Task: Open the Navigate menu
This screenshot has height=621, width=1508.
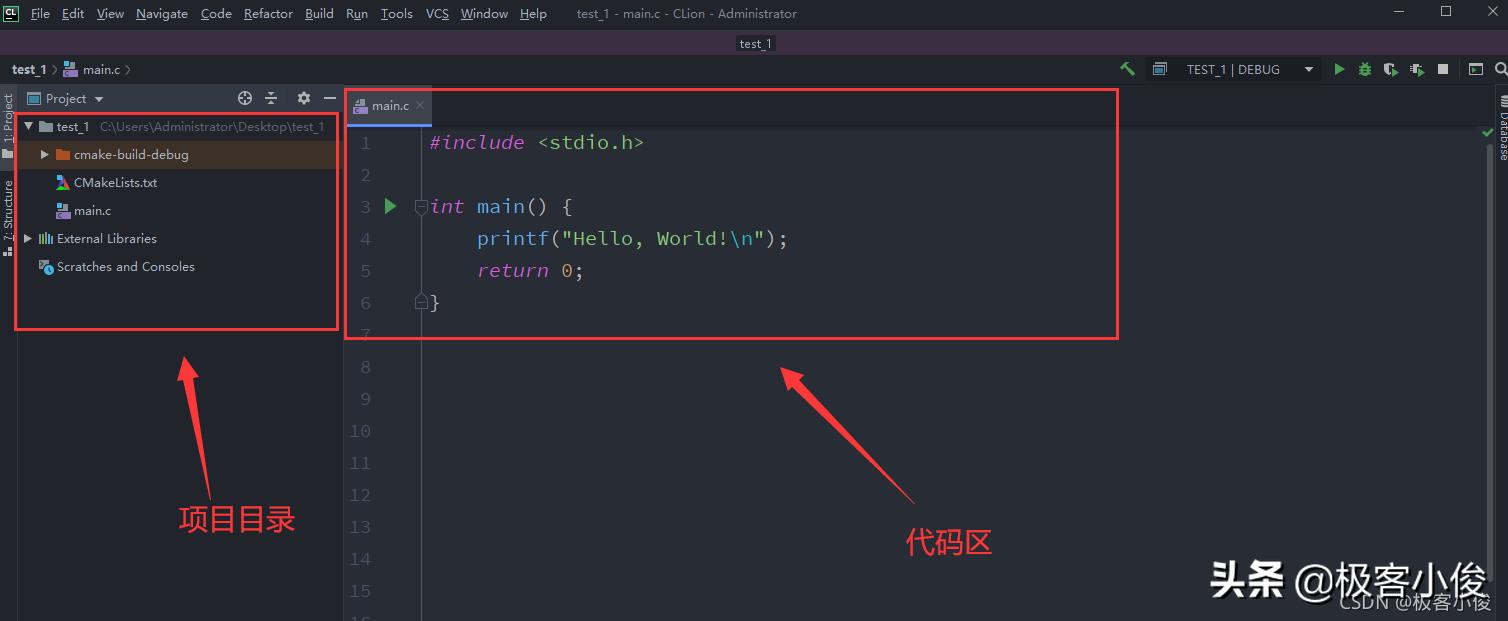Action: point(162,14)
